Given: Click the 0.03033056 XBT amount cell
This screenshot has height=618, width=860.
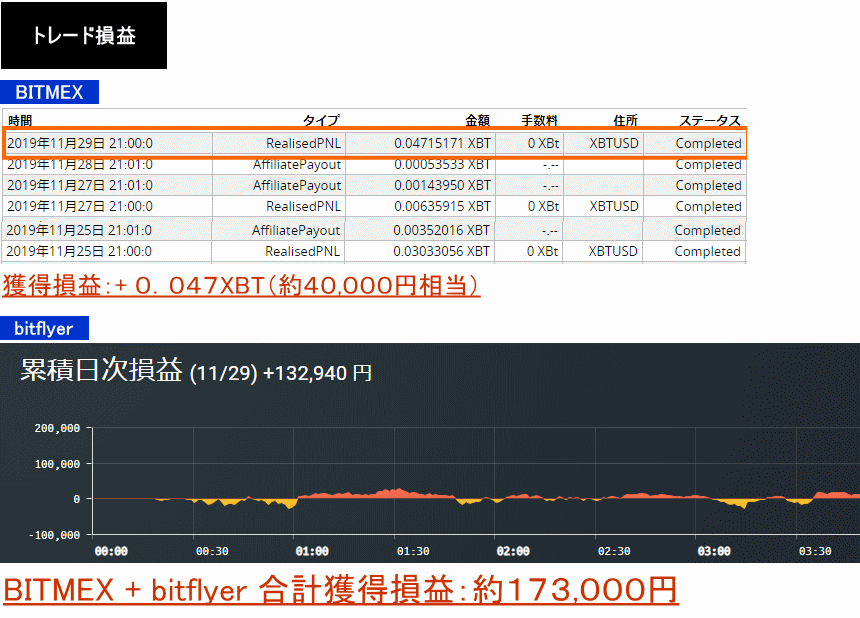Looking at the screenshot, I should [442, 251].
